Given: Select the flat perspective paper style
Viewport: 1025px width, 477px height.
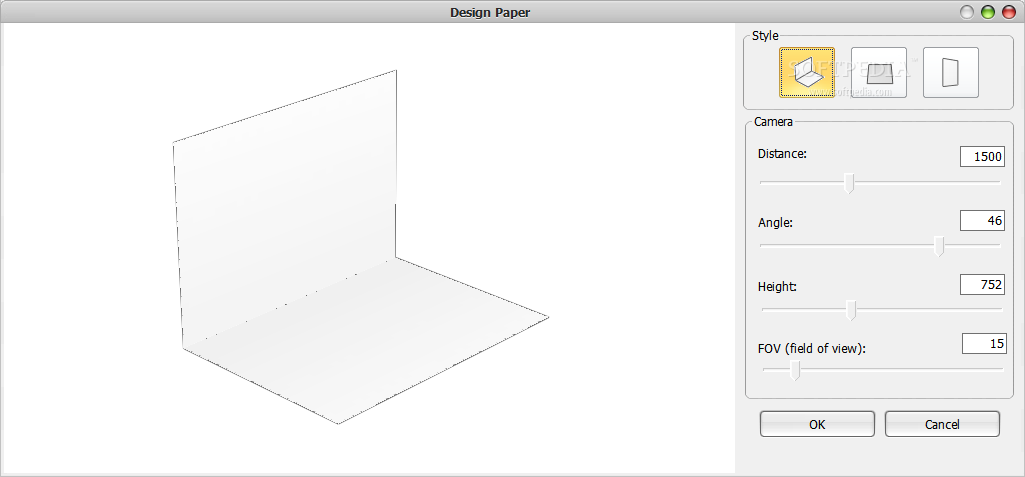Looking at the screenshot, I should (879, 73).
